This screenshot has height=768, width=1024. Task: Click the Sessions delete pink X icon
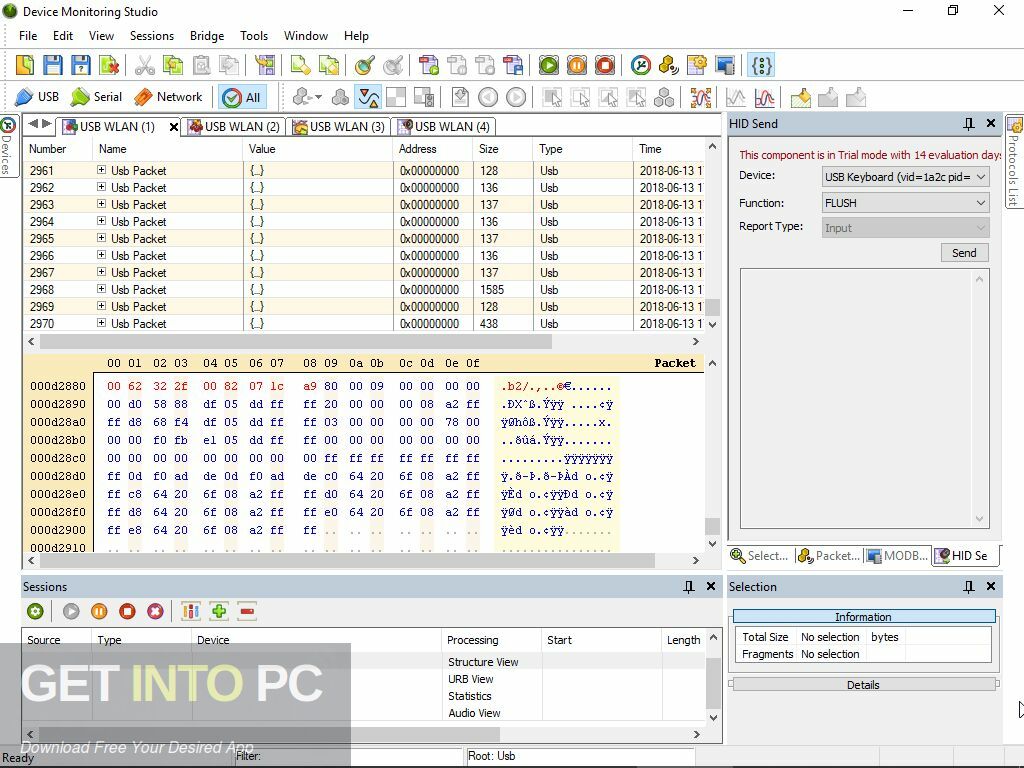click(155, 611)
